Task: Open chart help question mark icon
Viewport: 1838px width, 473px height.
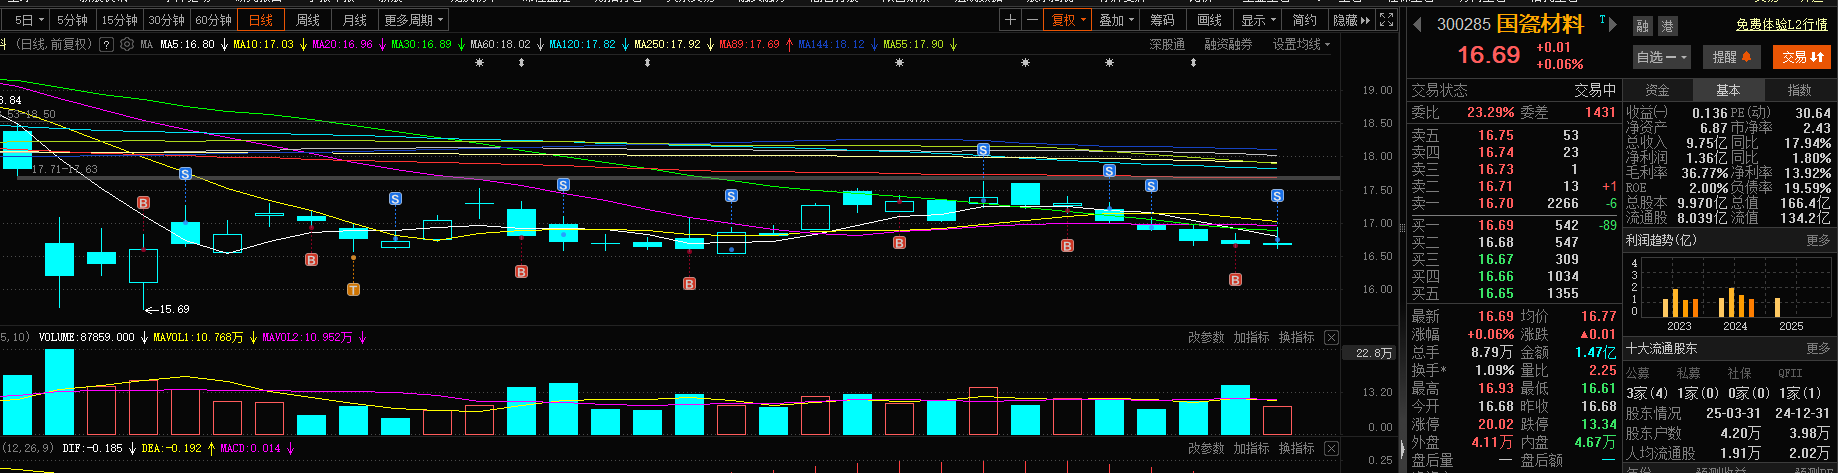Action: click(x=107, y=44)
